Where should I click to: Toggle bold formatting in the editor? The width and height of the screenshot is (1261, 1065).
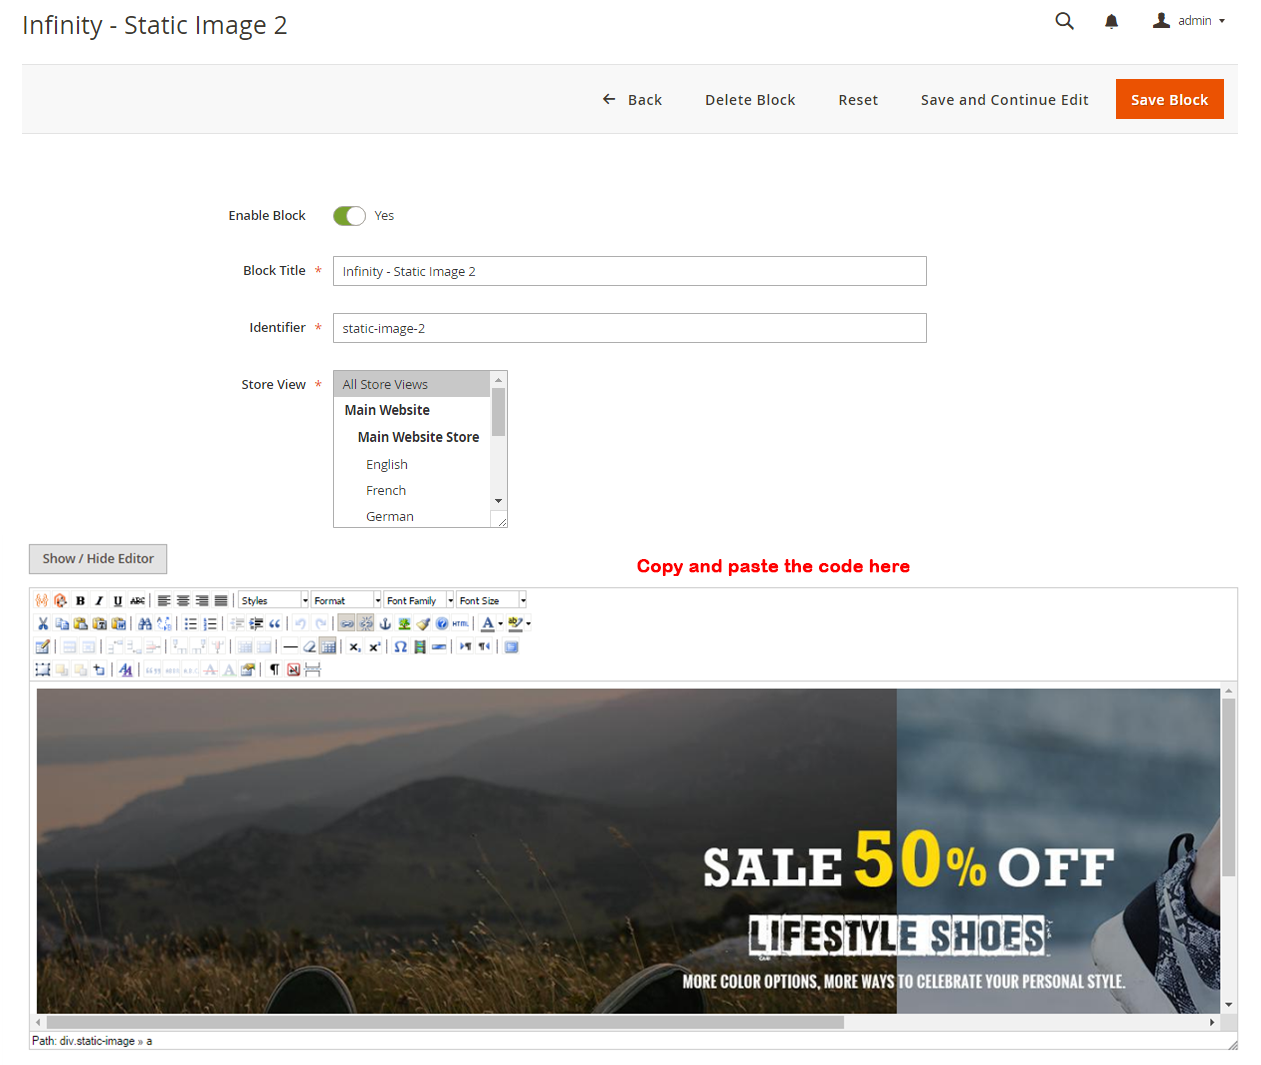tap(80, 601)
